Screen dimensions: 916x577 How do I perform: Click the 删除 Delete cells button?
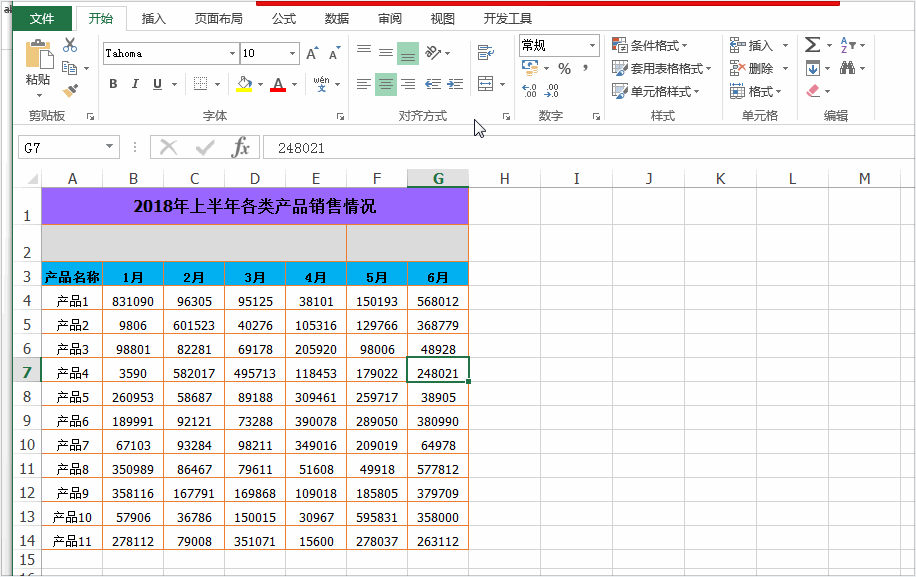752,68
